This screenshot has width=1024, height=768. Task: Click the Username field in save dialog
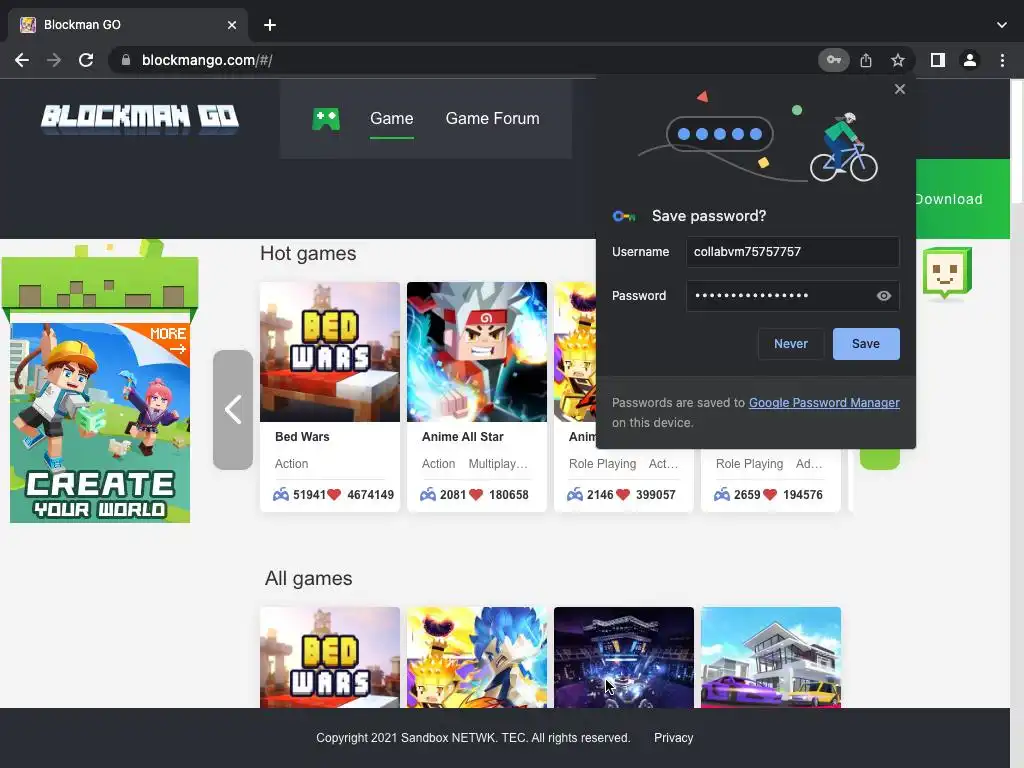(x=792, y=251)
